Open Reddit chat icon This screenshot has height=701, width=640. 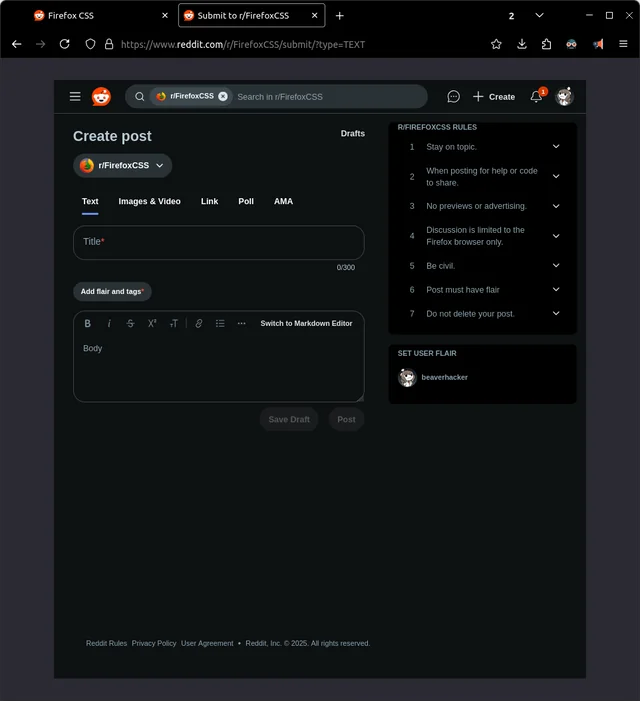pyautogui.click(x=453, y=97)
